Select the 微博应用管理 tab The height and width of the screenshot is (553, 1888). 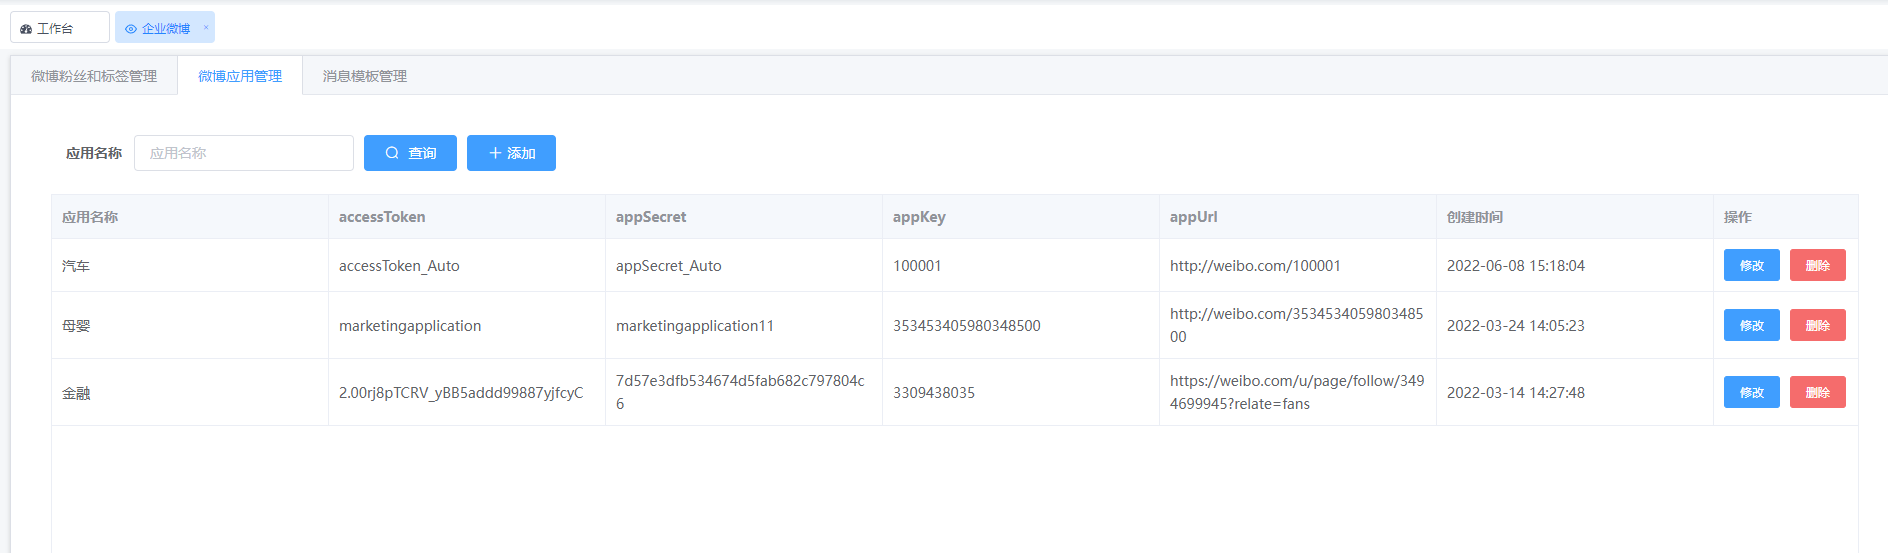(240, 76)
